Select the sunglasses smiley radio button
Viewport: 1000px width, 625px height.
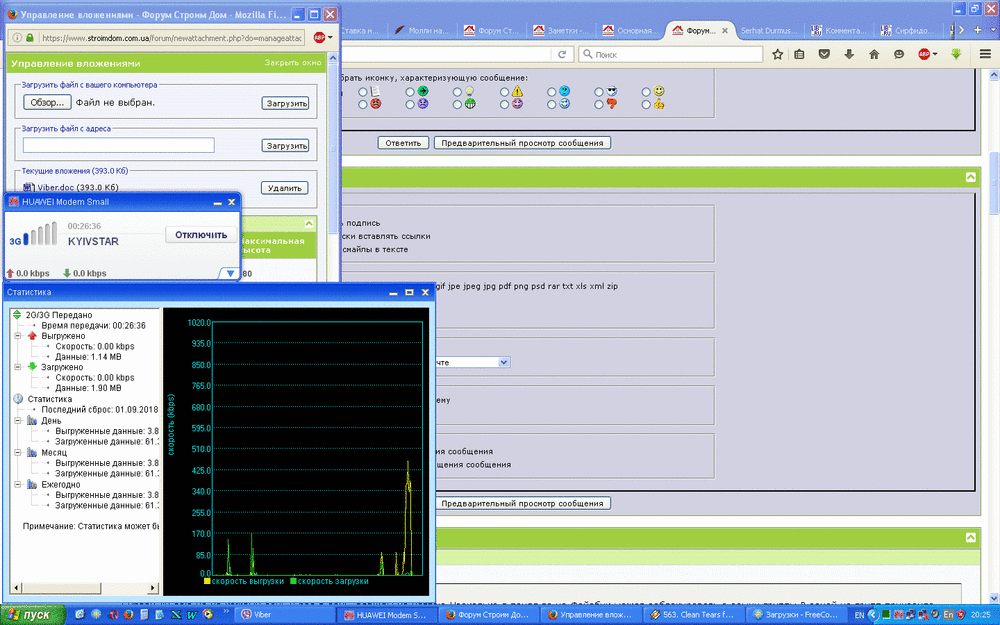(598, 92)
